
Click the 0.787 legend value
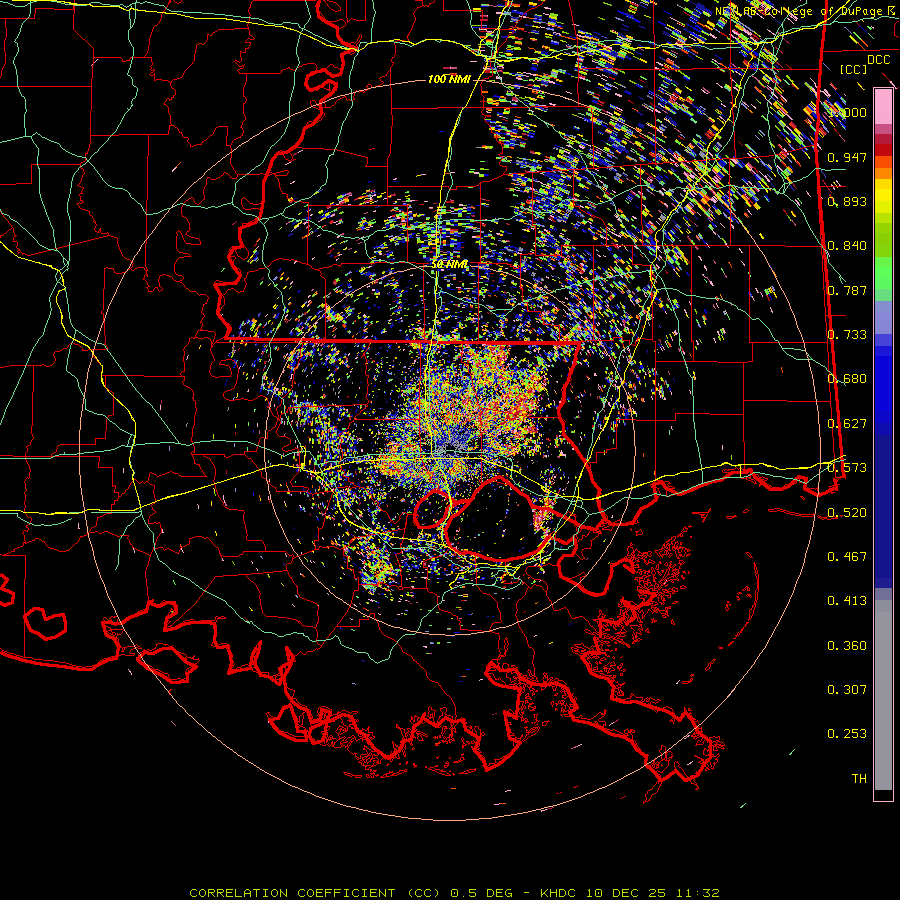click(847, 290)
